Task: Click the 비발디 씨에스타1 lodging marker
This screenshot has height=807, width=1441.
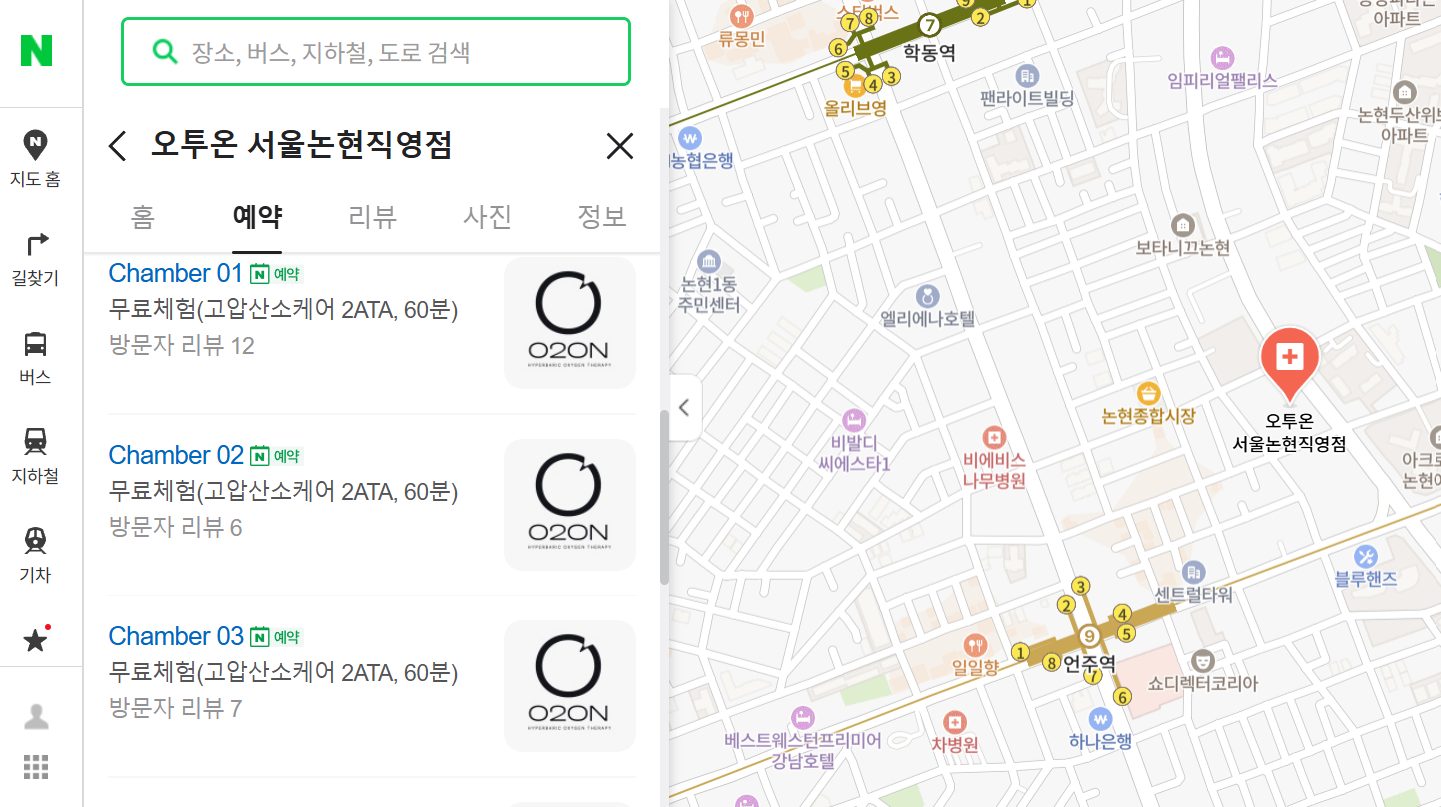Action: tap(853, 419)
